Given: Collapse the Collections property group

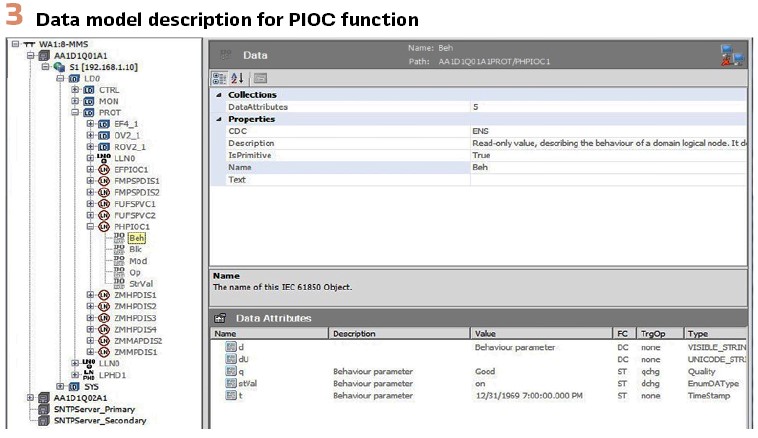Looking at the screenshot, I should (x=220, y=94).
